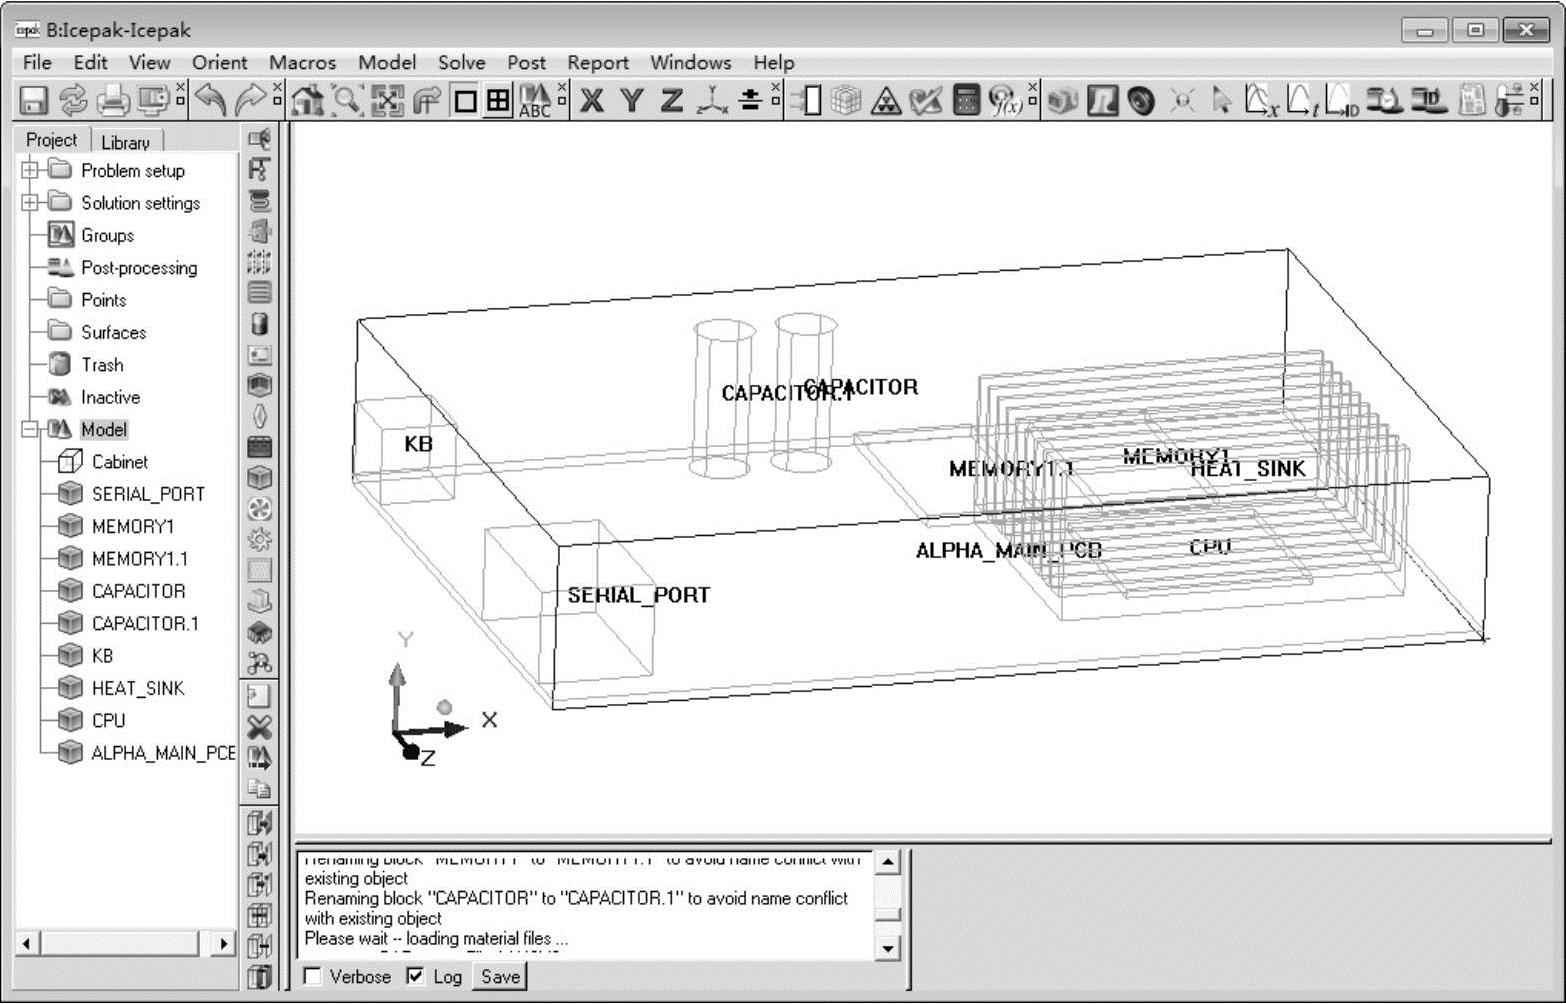1566x1004 pixels.
Task: Save the message log with the Save button
Action: [x=500, y=977]
